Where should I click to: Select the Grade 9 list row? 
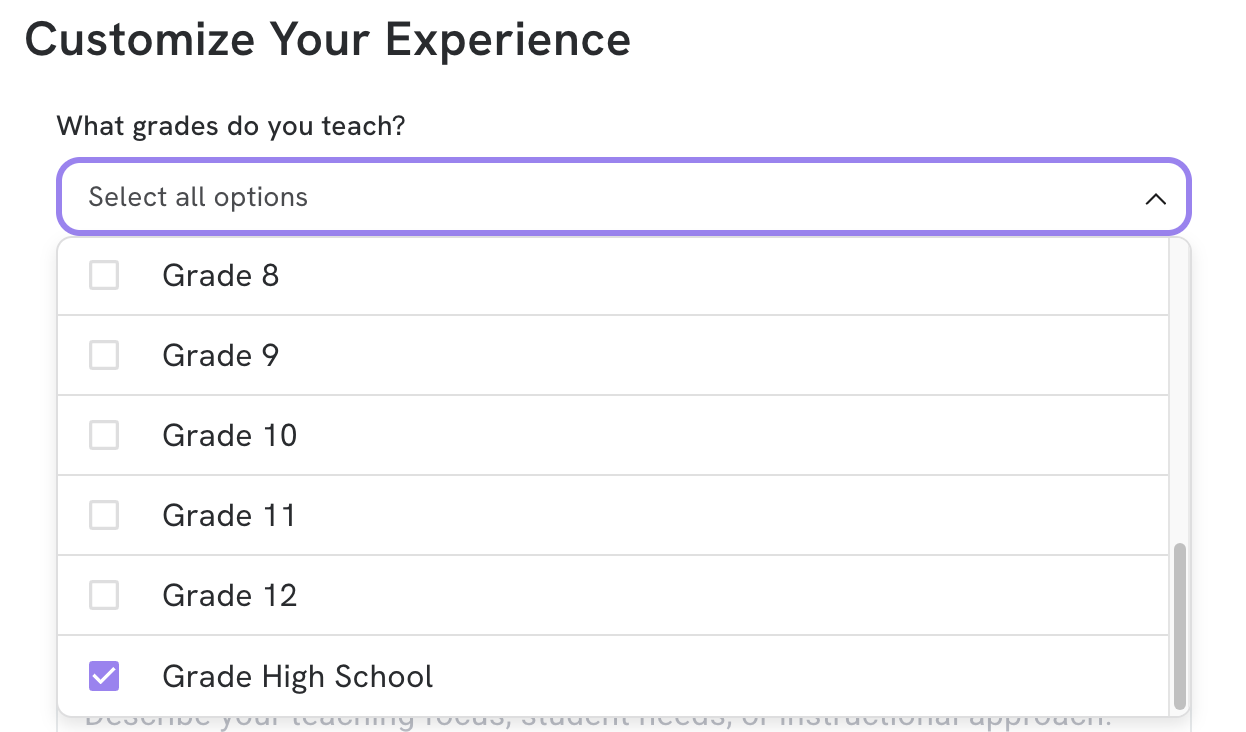tap(500, 355)
